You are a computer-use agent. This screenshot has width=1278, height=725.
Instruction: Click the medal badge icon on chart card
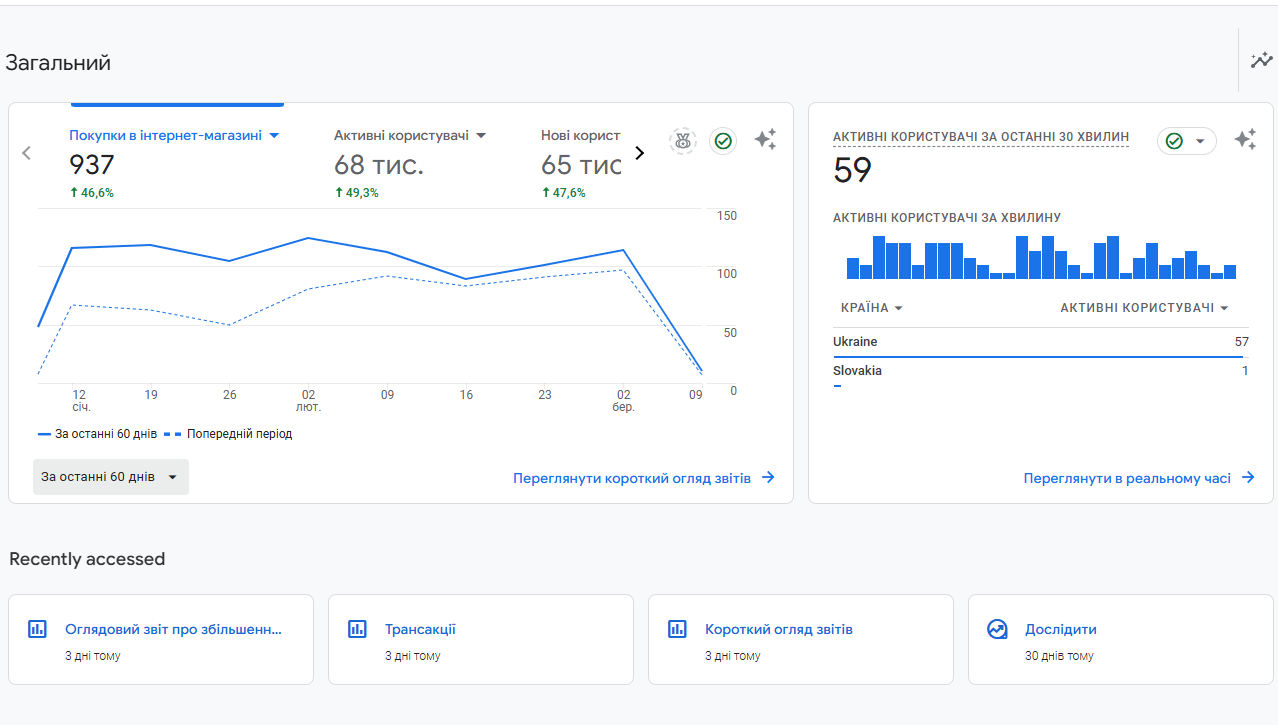pos(683,141)
